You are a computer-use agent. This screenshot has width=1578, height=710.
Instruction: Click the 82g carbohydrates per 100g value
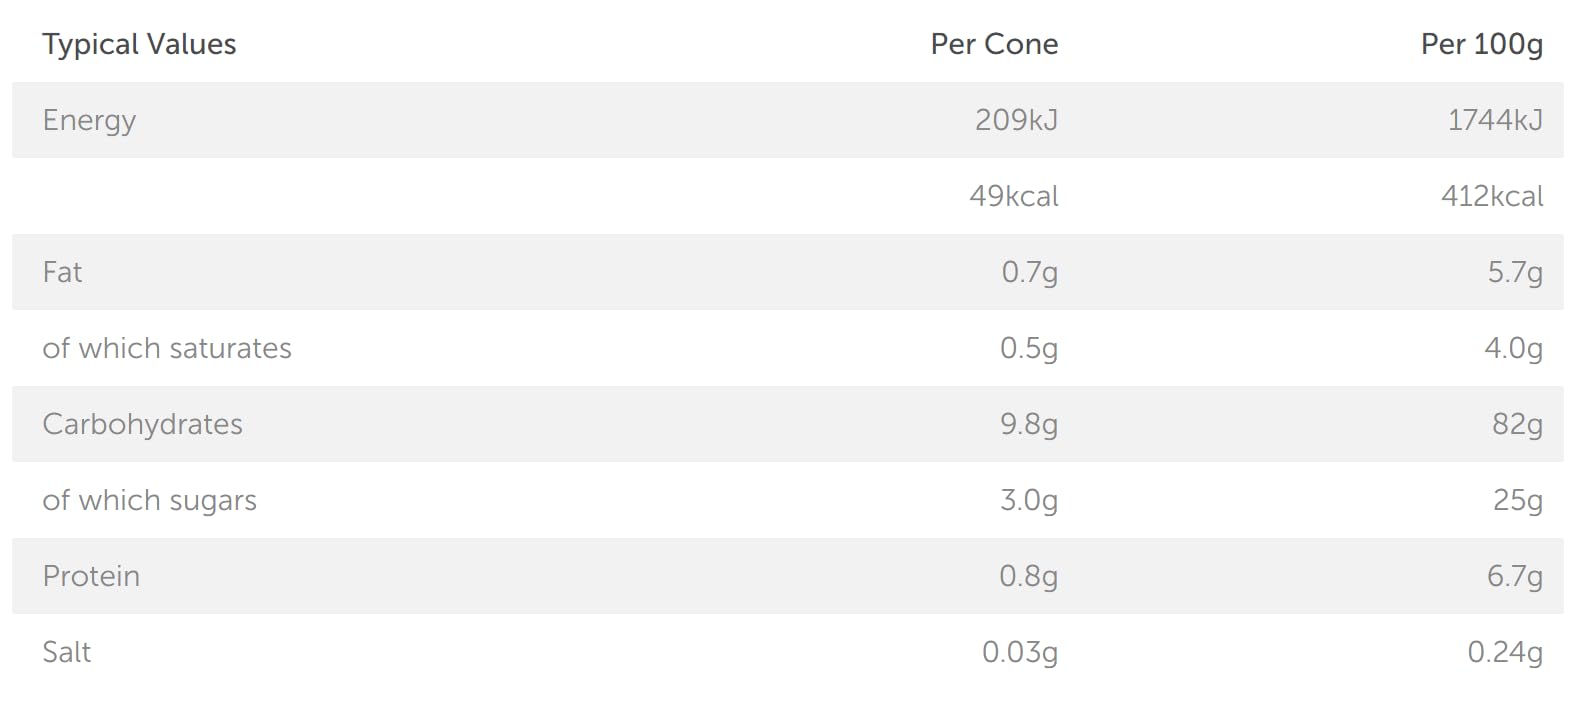[1517, 424]
